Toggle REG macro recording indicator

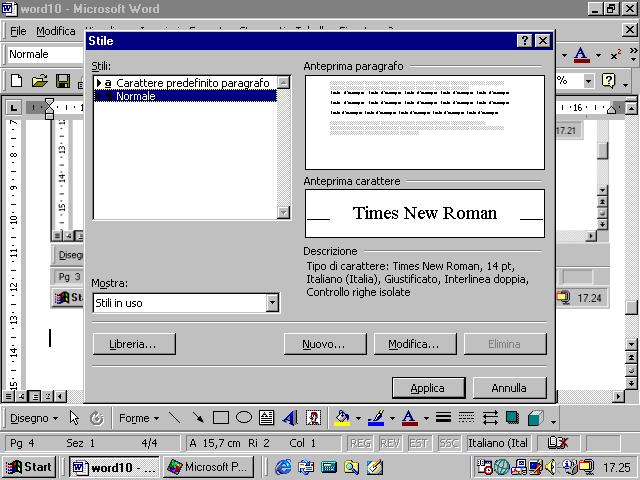pos(361,443)
